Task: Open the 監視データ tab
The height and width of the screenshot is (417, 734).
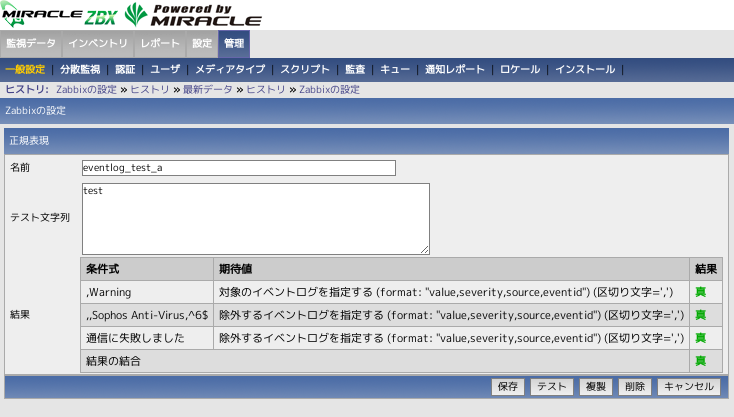Action: point(31,44)
